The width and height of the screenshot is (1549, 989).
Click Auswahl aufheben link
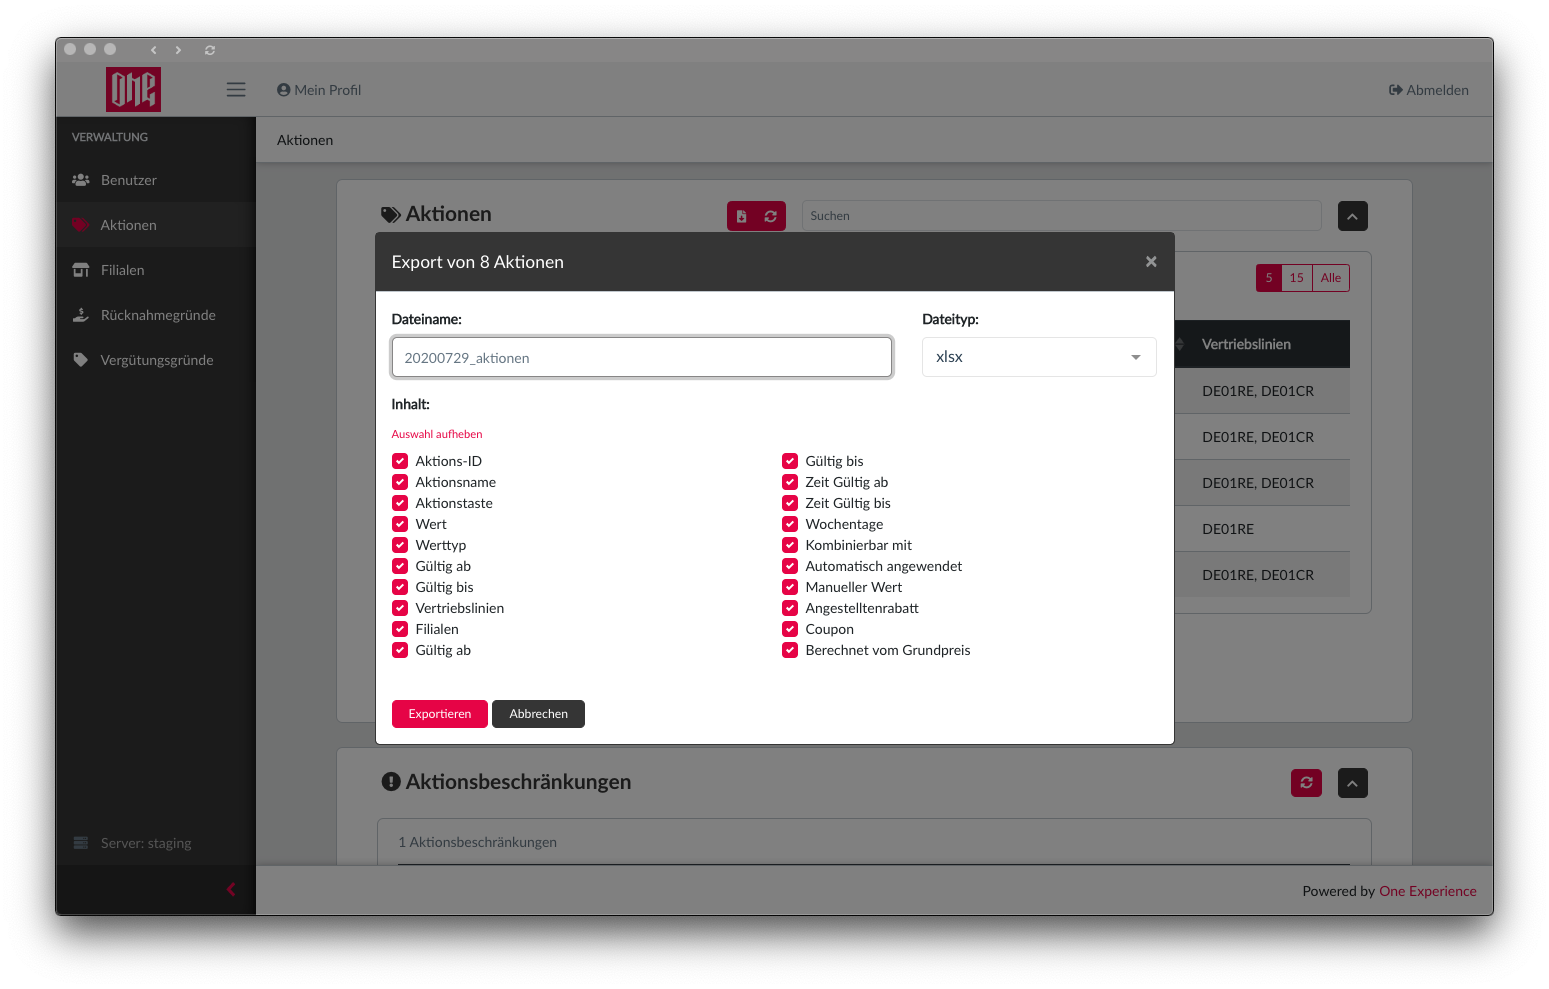(437, 434)
